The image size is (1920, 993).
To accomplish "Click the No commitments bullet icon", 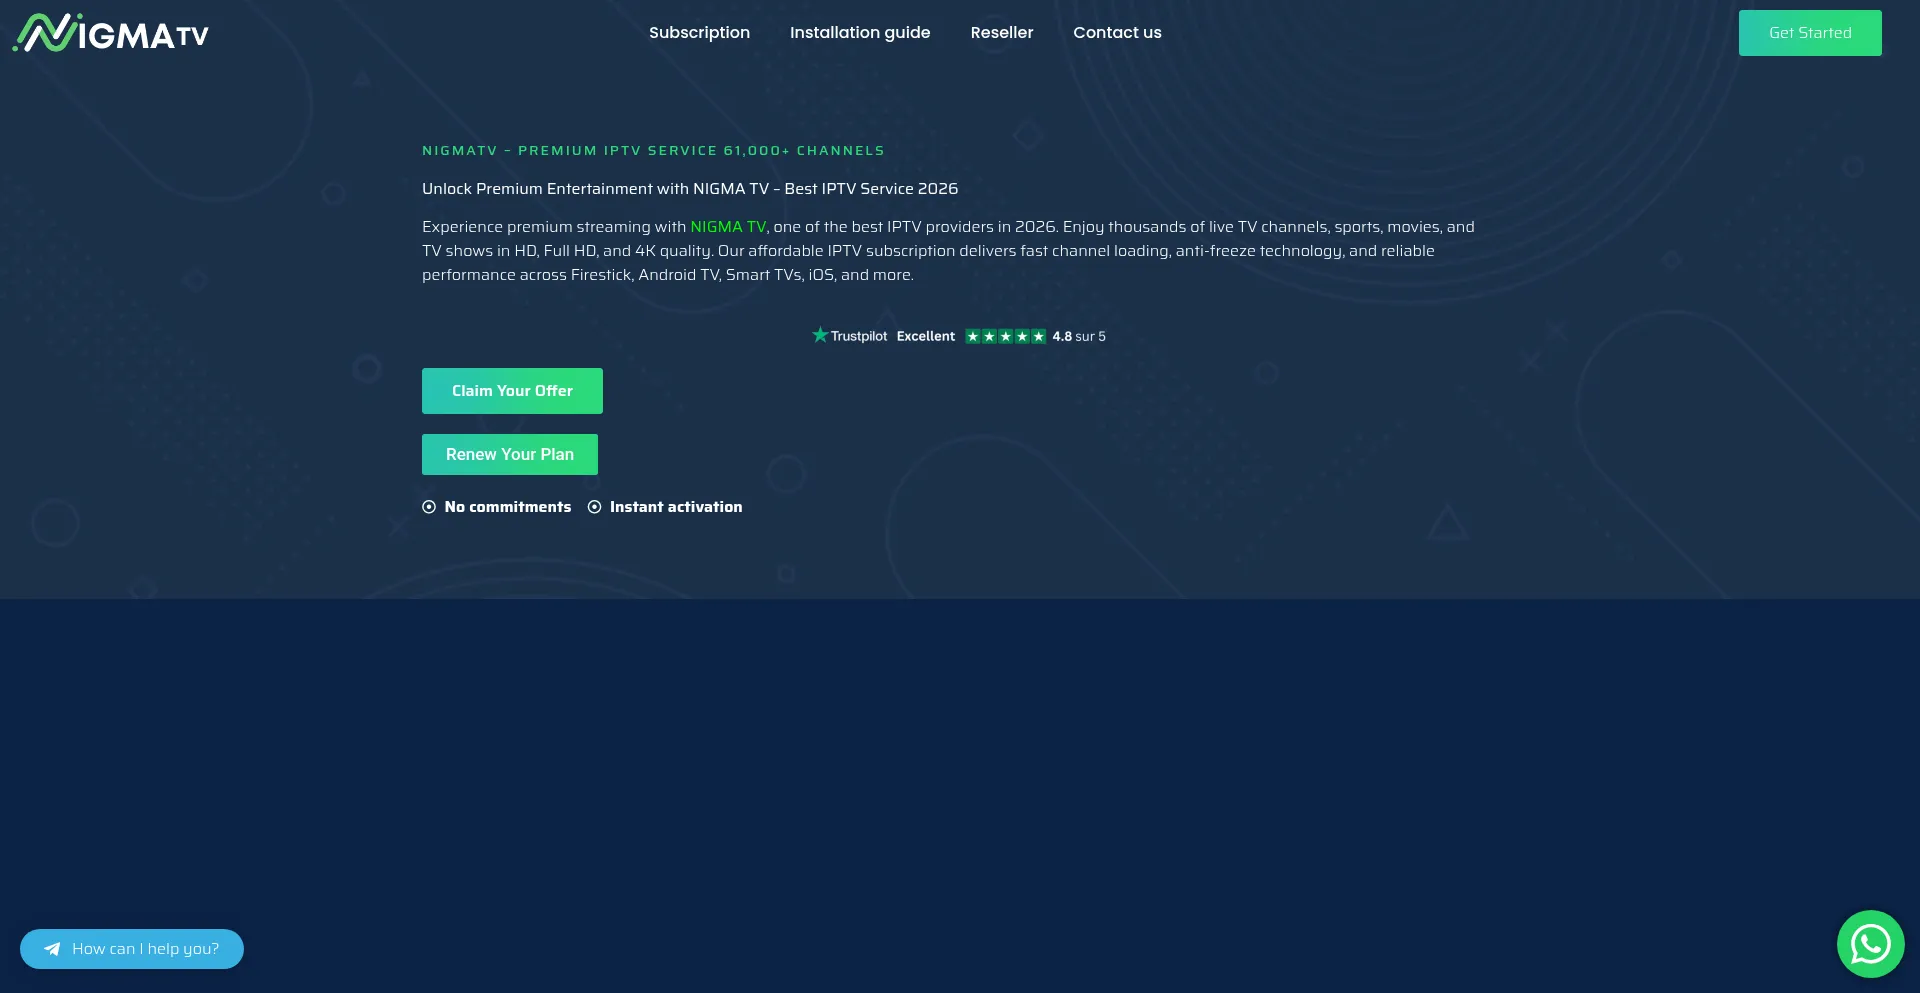I will click(429, 507).
